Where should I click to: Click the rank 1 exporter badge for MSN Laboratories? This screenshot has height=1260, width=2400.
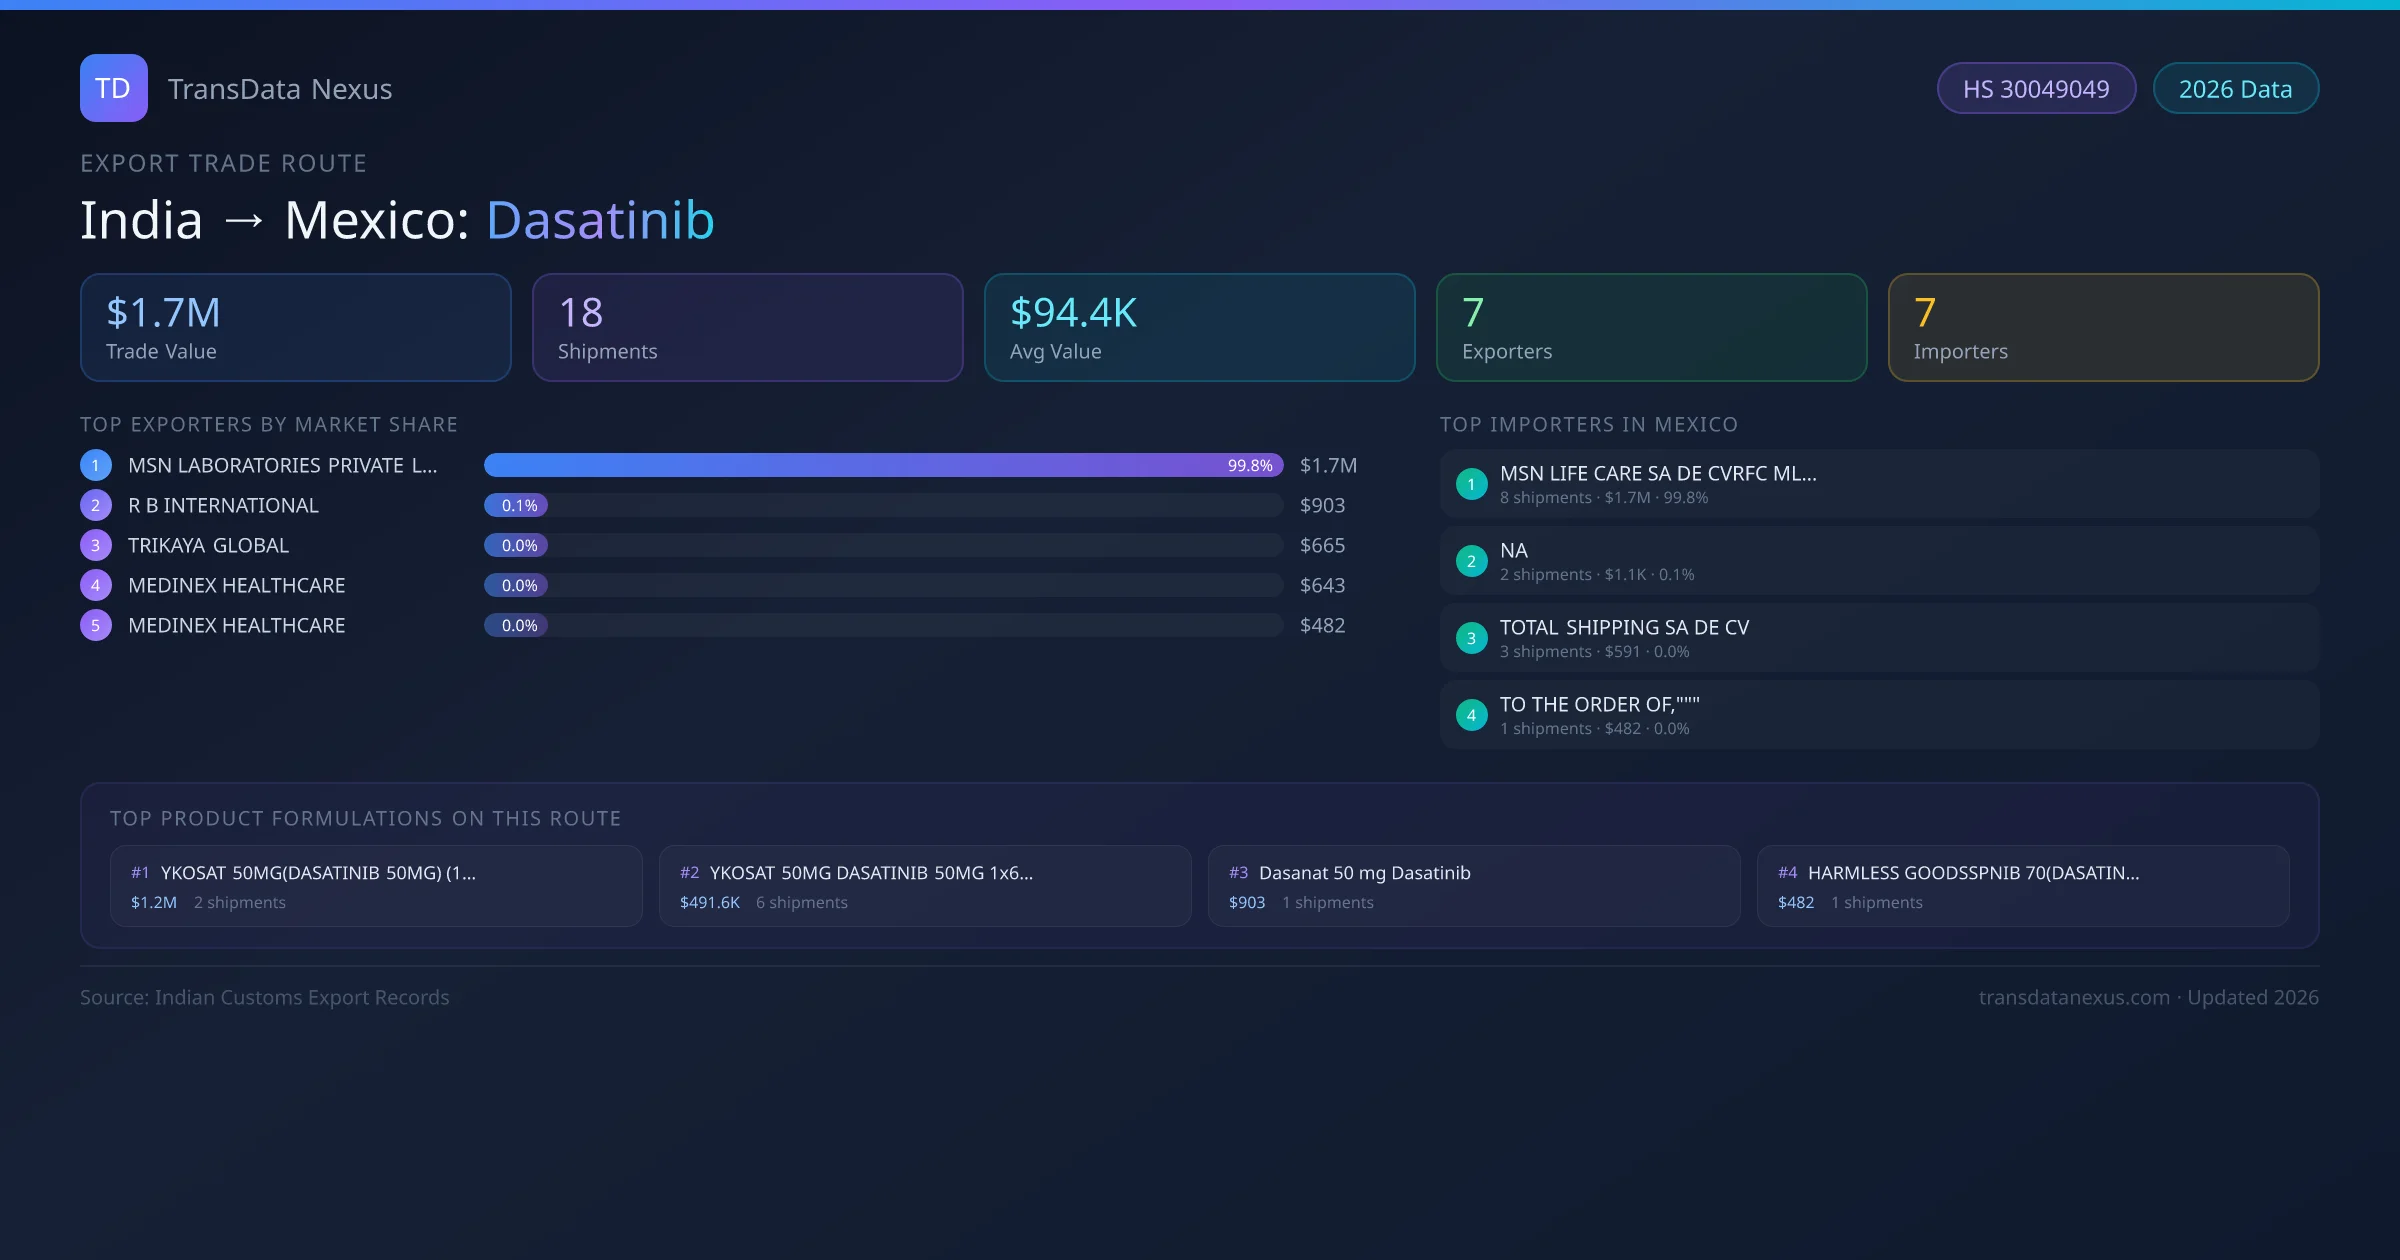(96, 465)
